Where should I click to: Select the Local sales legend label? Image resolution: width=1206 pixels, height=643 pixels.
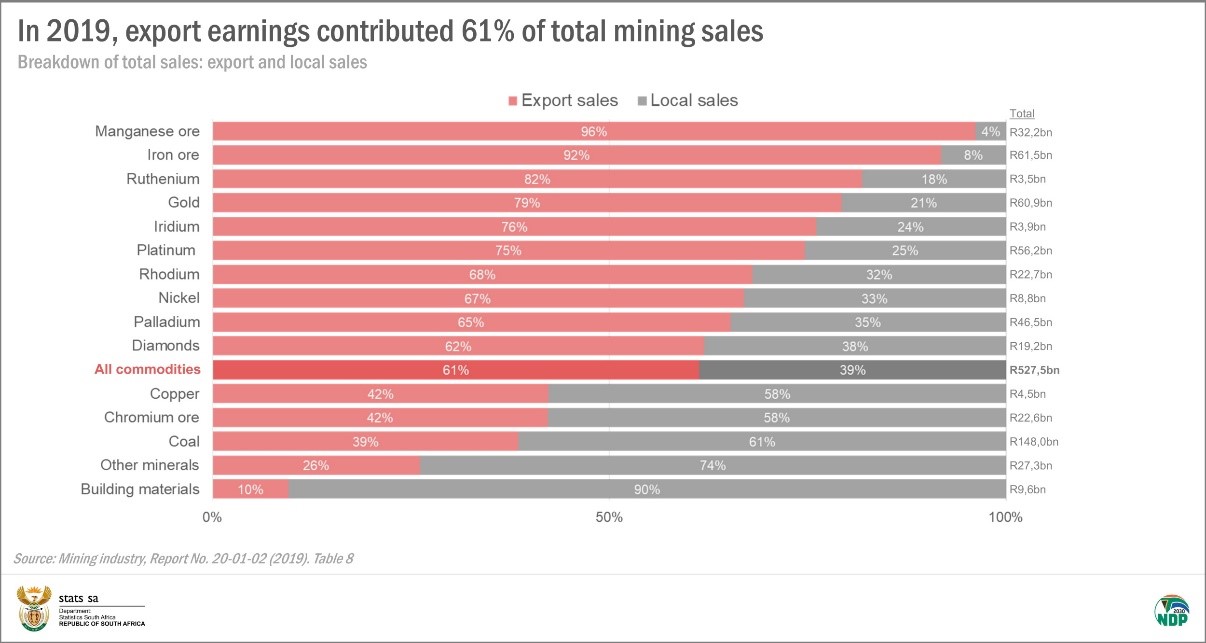[x=694, y=100]
